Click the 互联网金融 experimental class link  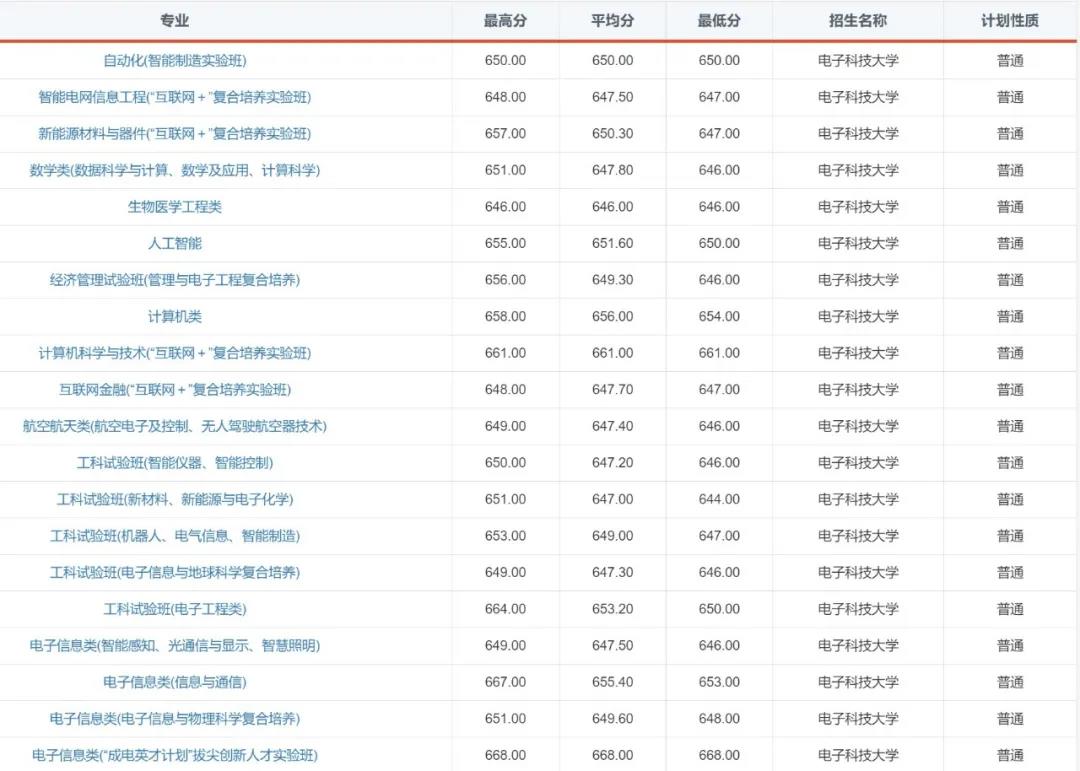click(175, 389)
